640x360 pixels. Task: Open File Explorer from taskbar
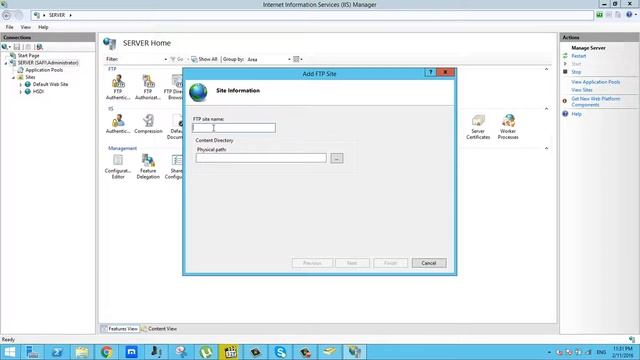[x=82, y=352]
